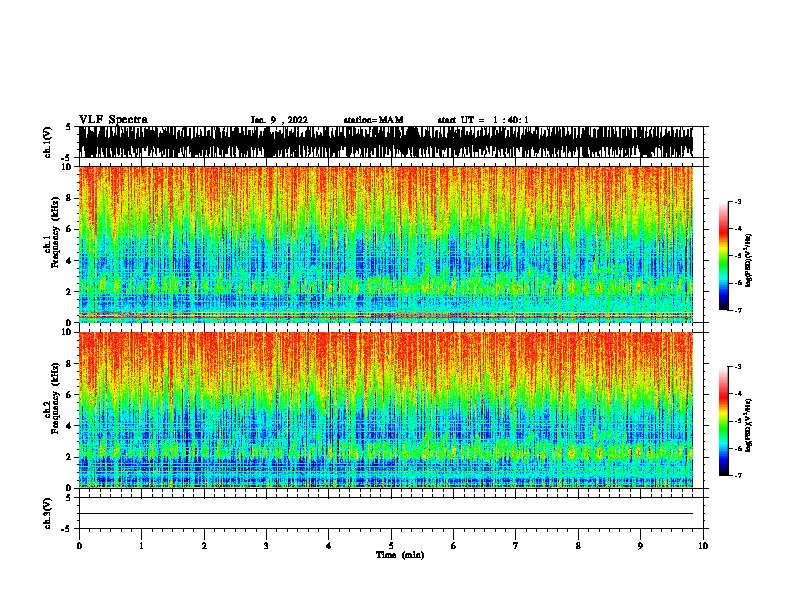Click the "VLF Spectra" plot title

(113, 120)
